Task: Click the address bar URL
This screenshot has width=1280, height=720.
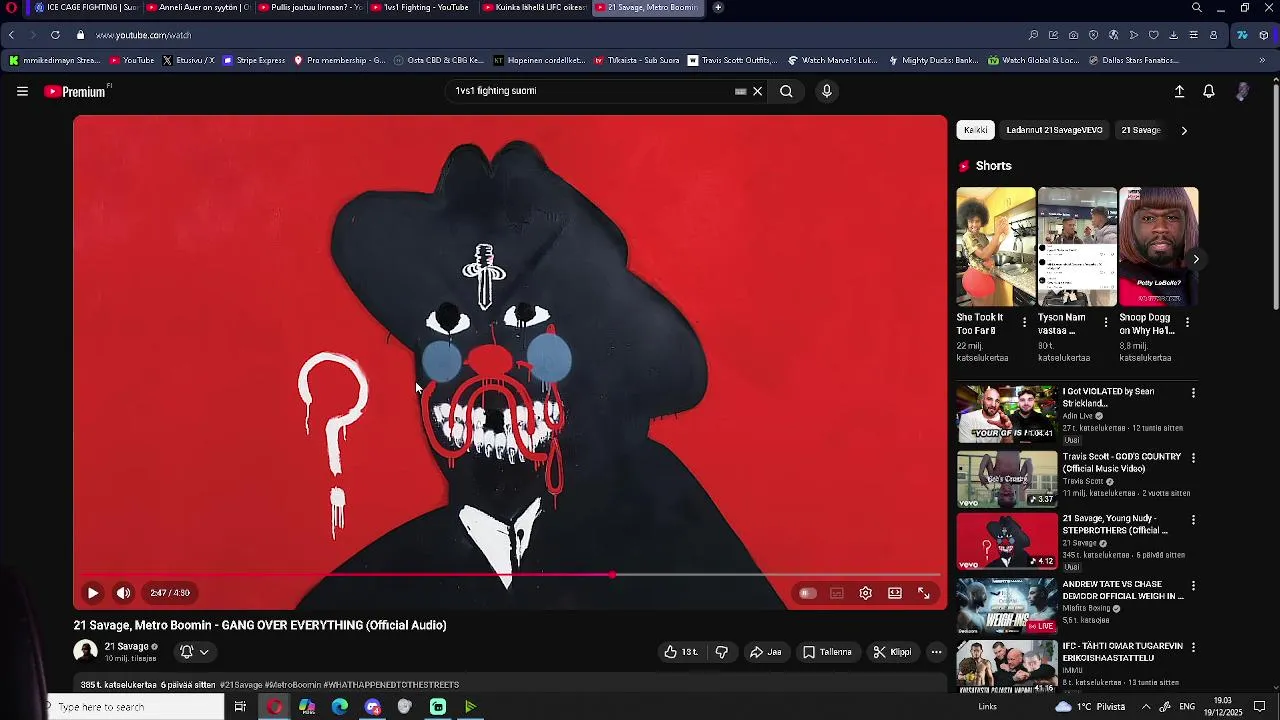Action: 143,35
